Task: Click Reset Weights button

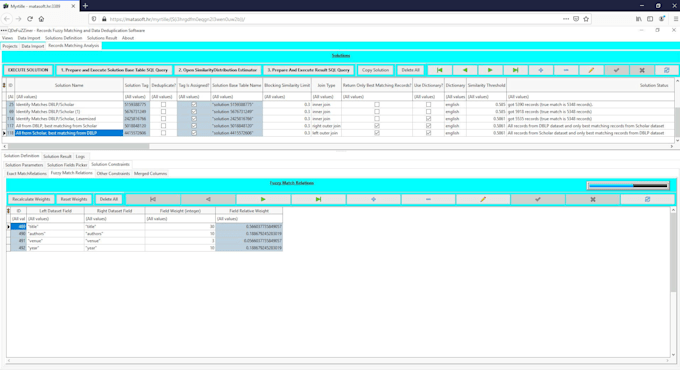Action: click(x=74, y=199)
